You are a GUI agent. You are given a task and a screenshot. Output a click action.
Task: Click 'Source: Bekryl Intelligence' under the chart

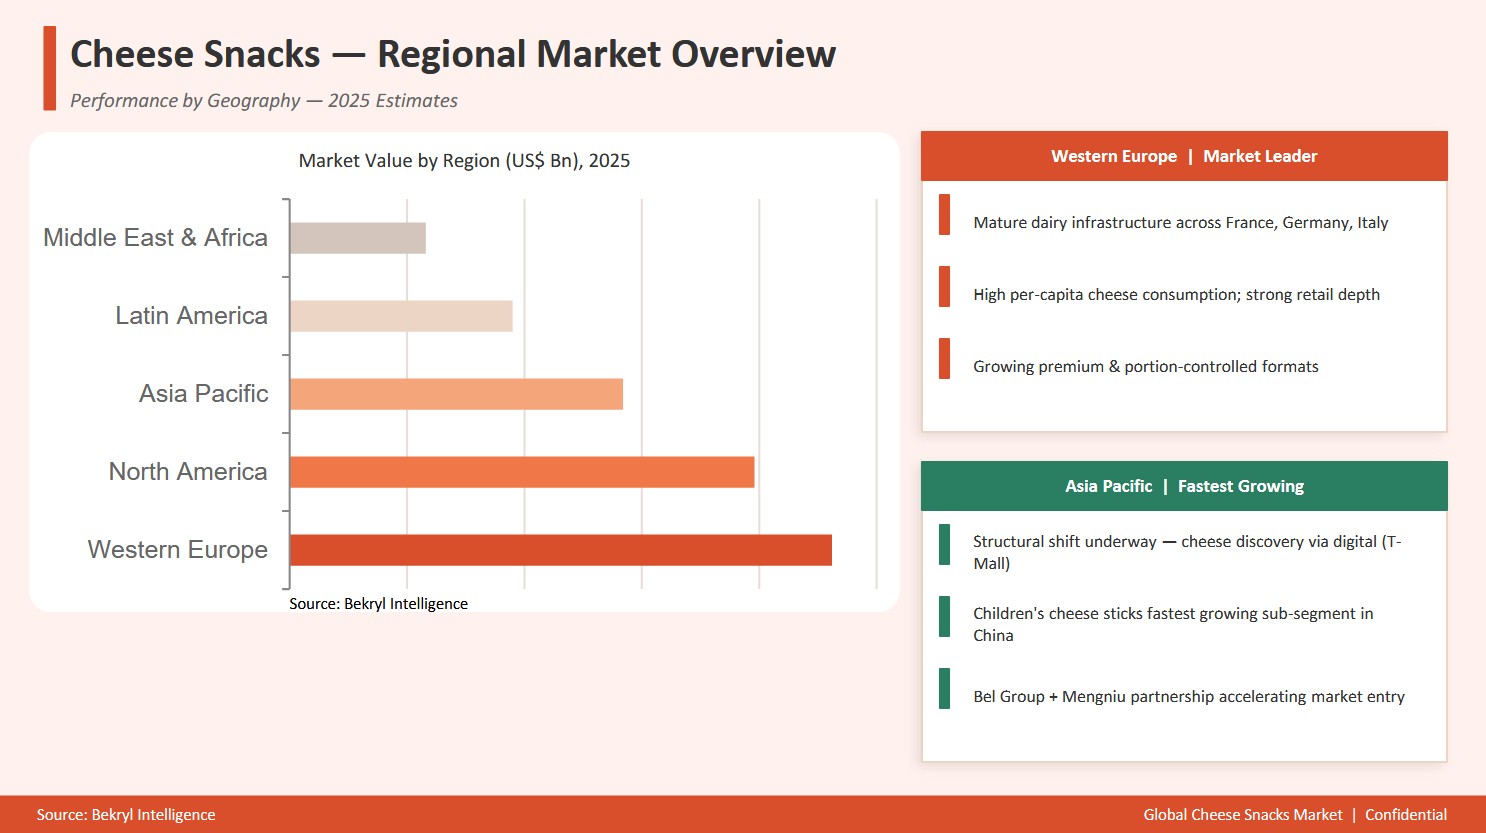[378, 604]
